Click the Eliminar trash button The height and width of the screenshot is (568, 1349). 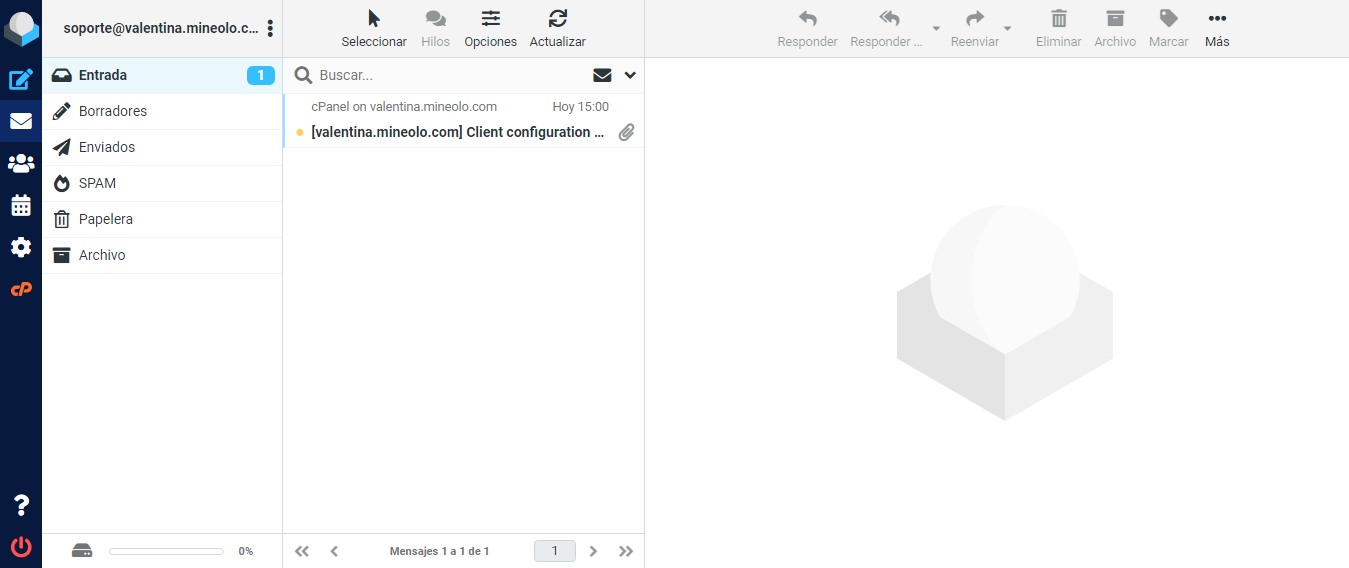pos(1059,29)
